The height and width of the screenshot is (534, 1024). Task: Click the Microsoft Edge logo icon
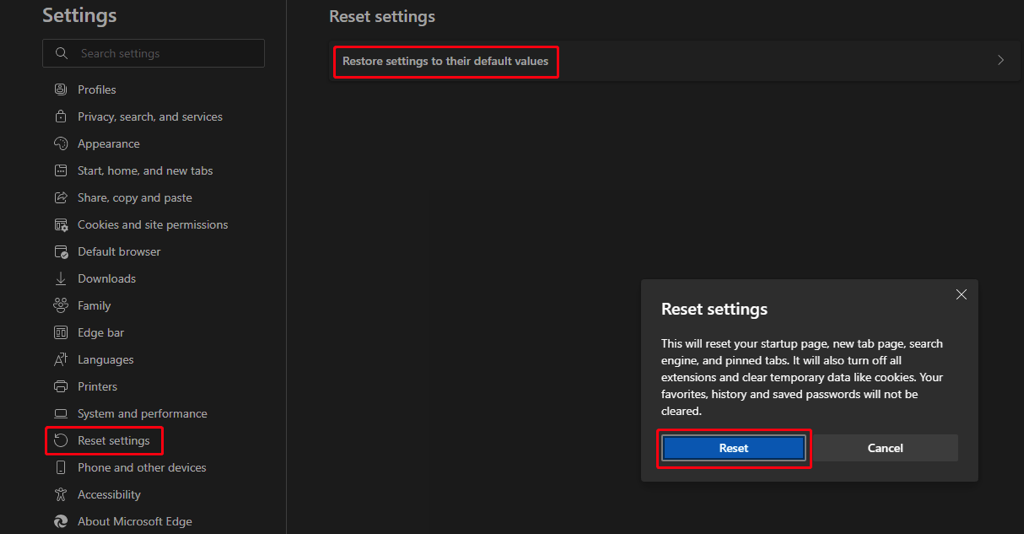[x=61, y=522]
